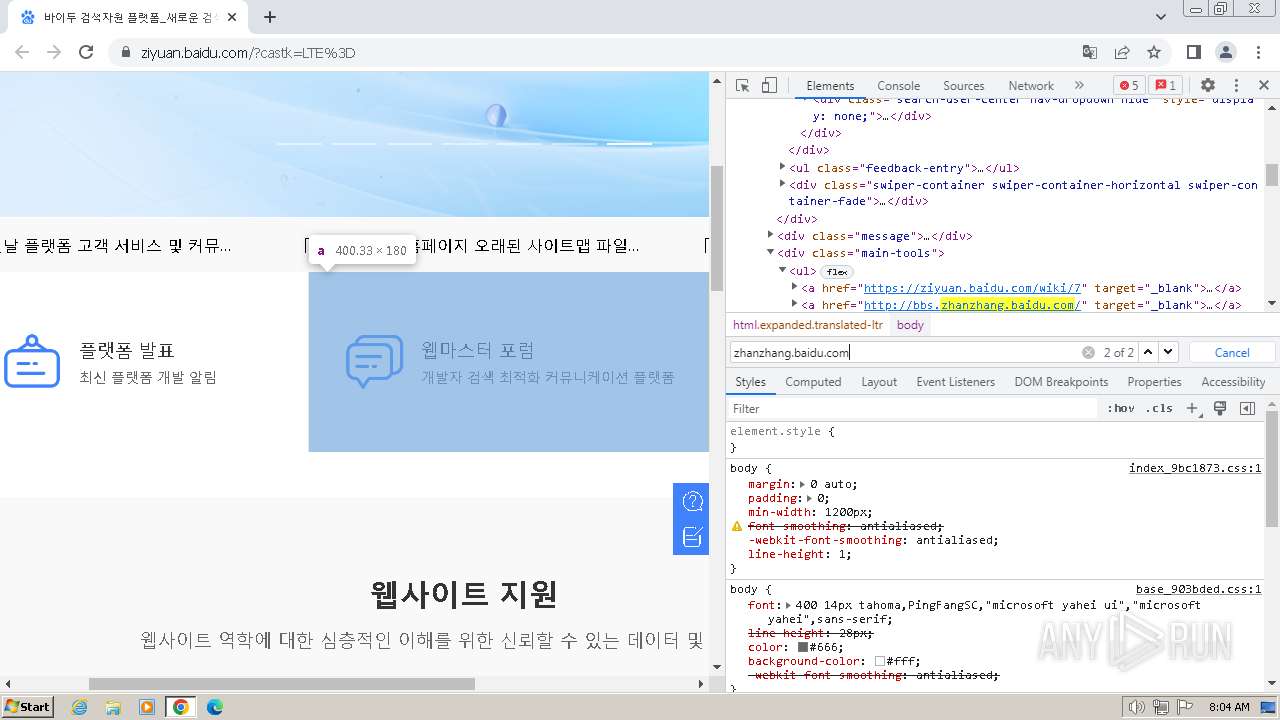The height and width of the screenshot is (720, 1280).
Task: Toggle the browser side panel
Action: [x=1194, y=52]
